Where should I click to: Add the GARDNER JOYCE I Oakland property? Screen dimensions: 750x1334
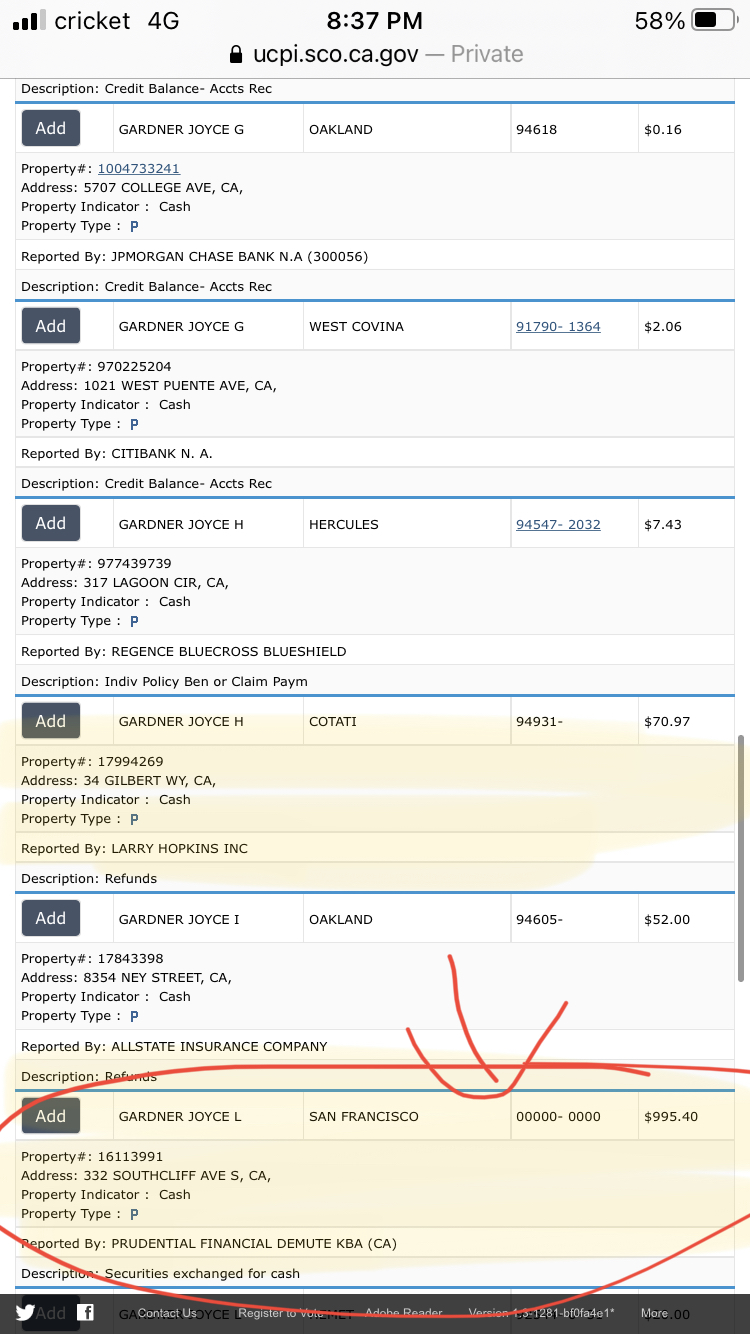[x=51, y=918]
